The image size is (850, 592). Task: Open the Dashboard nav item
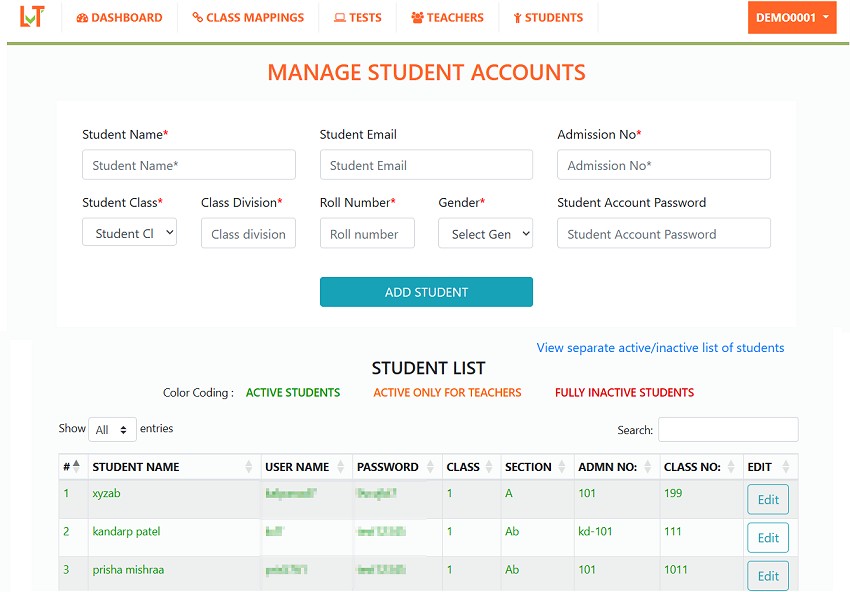(119, 18)
